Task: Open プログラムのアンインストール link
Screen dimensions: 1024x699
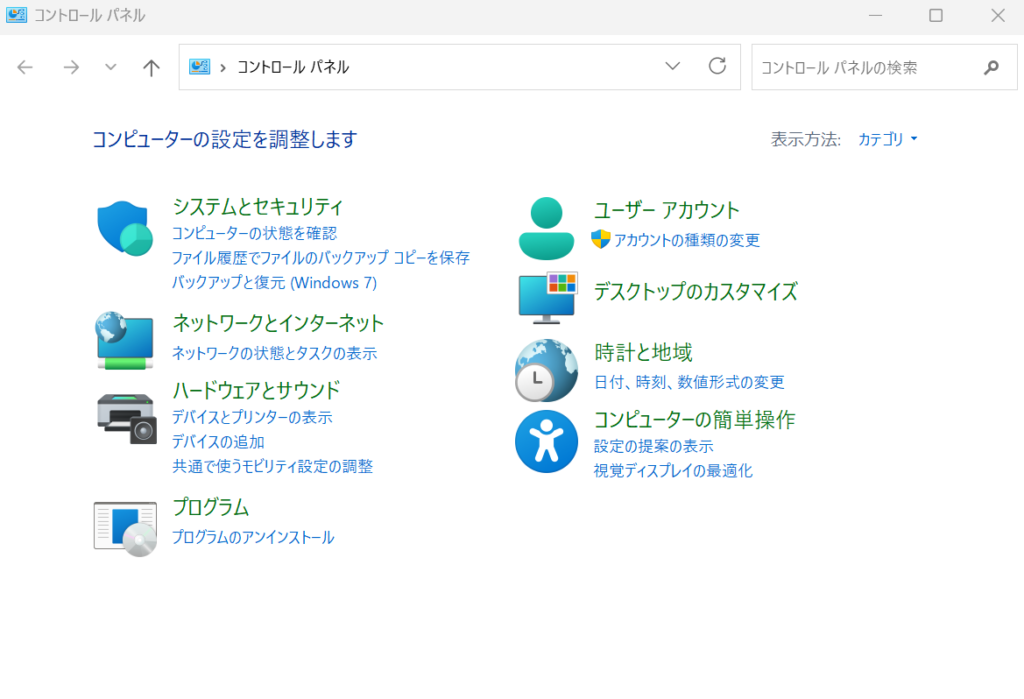Action: point(253,537)
